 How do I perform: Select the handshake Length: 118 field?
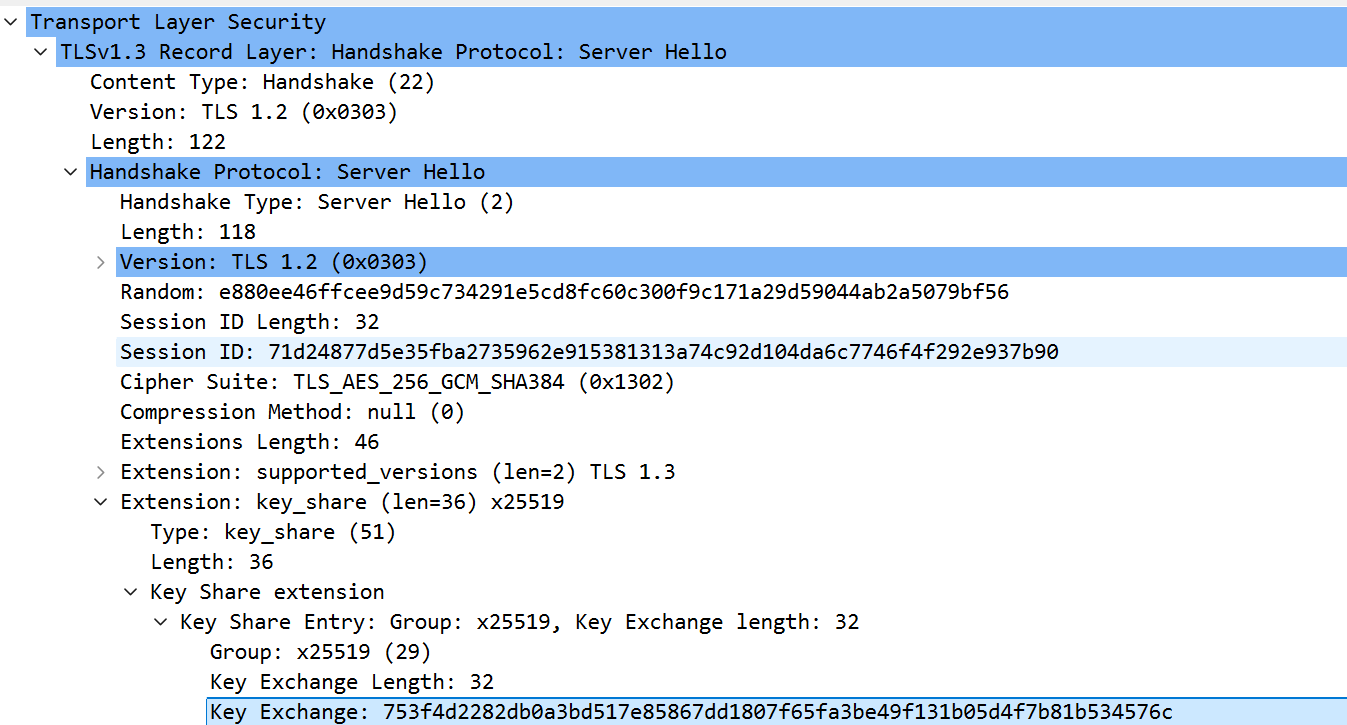pos(188,232)
